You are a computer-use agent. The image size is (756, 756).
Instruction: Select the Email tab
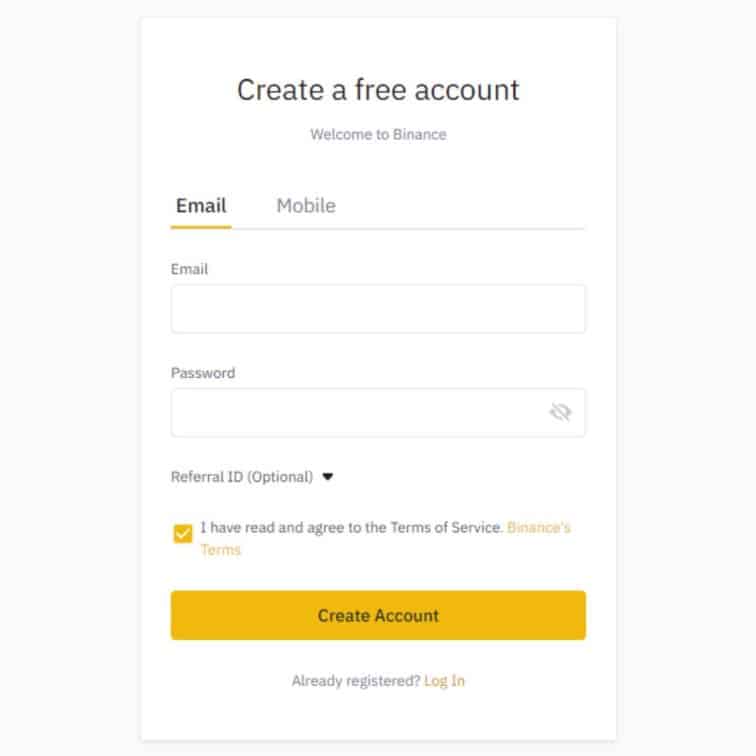click(201, 206)
